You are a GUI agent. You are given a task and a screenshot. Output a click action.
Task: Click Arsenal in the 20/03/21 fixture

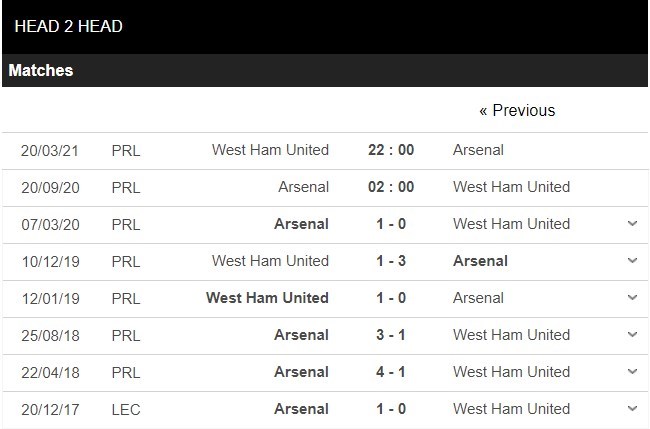point(478,150)
